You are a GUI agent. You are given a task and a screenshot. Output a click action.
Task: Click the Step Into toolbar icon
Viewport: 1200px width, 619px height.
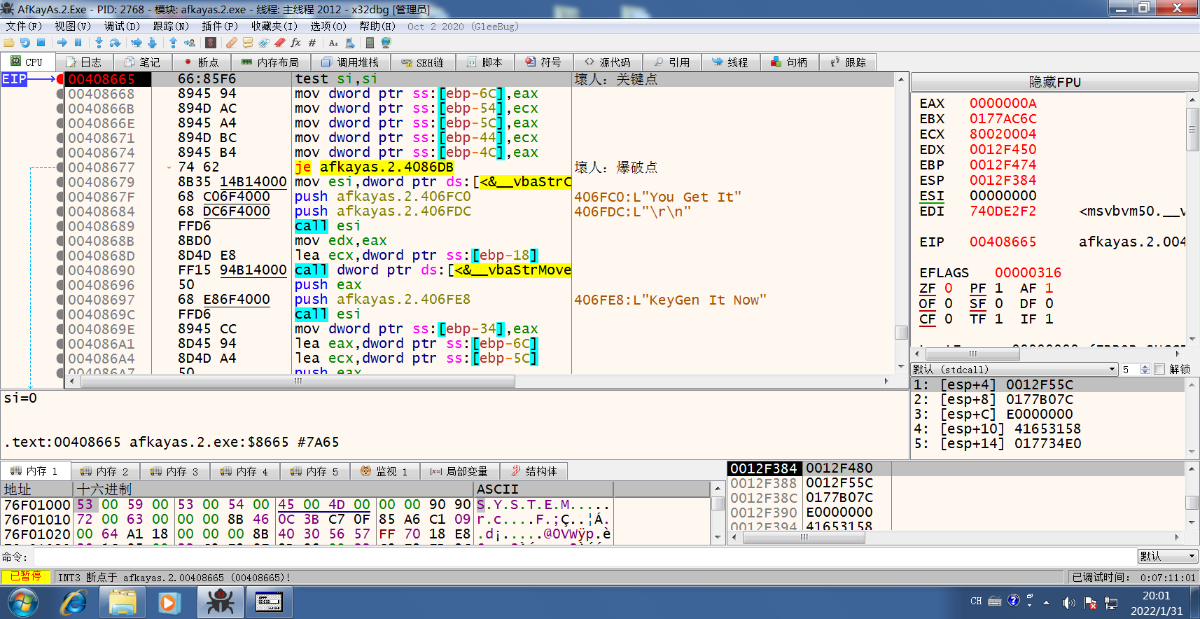pos(98,43)
